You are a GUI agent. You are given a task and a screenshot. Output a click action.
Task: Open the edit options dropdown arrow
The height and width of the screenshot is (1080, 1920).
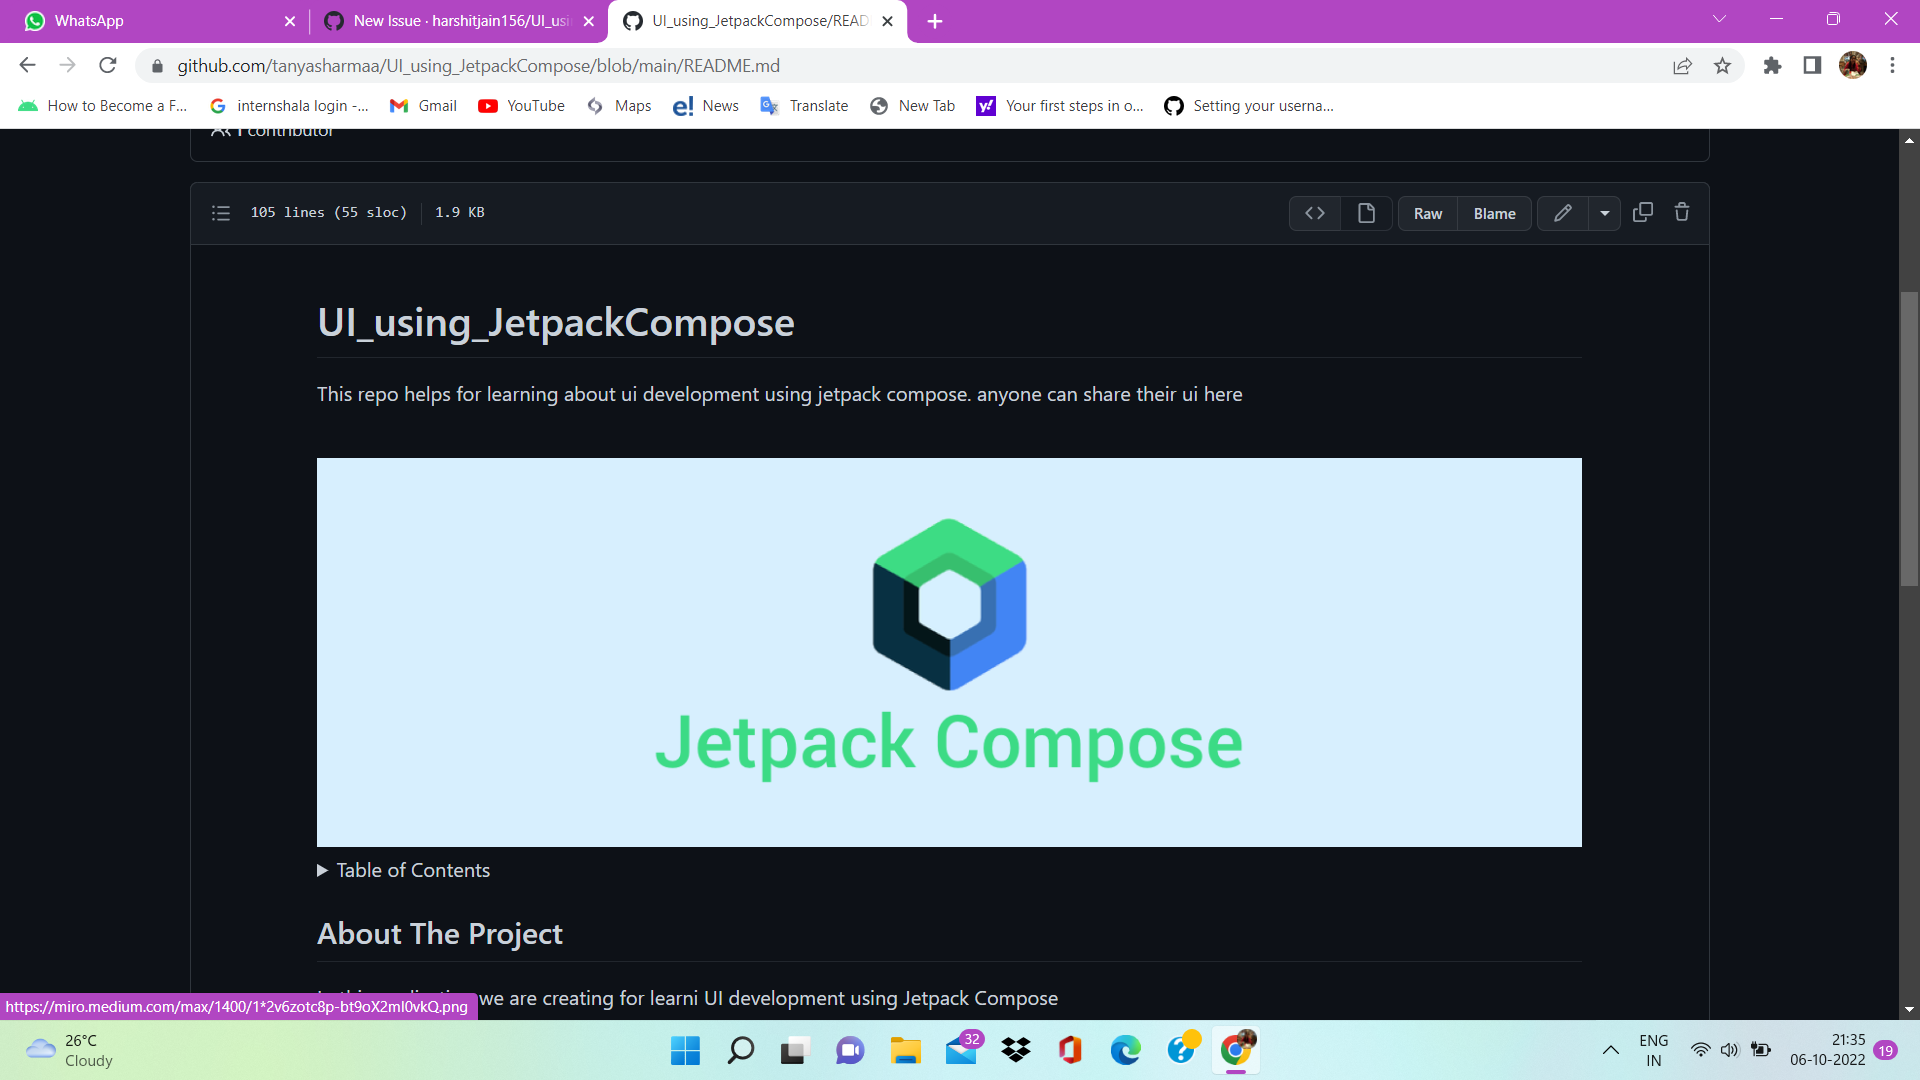pos(1604,213)
